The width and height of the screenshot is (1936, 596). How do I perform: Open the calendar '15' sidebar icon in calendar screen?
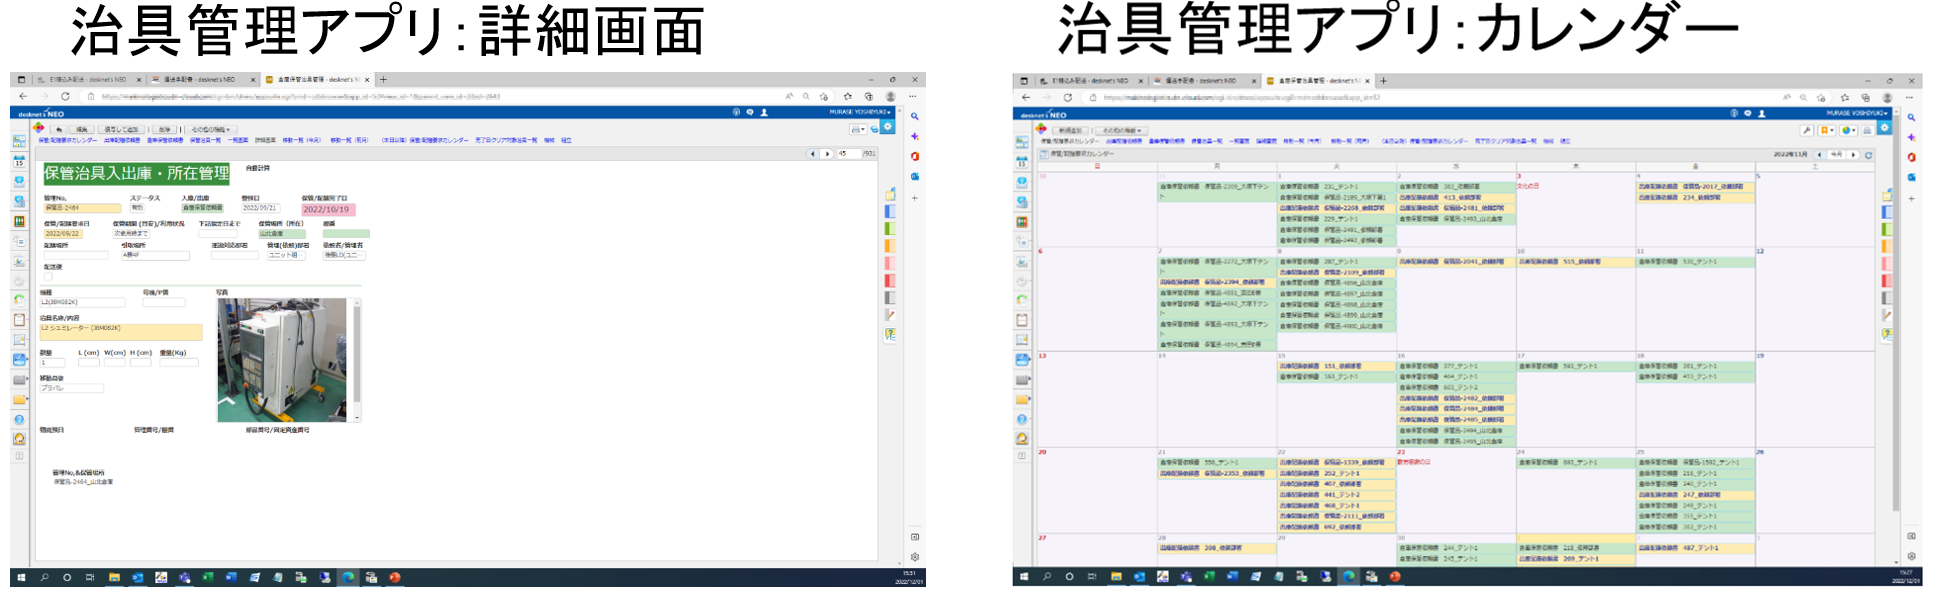[x=1021, y=162]
